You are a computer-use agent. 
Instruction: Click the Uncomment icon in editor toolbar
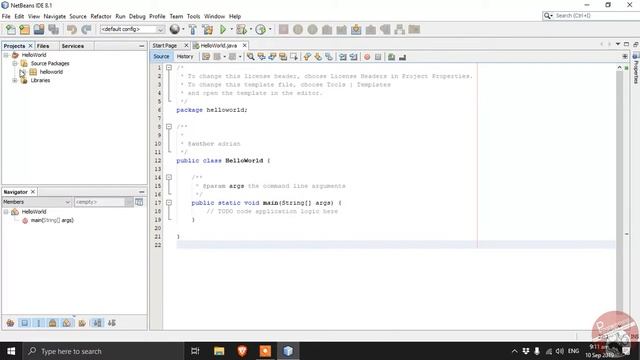402,57
